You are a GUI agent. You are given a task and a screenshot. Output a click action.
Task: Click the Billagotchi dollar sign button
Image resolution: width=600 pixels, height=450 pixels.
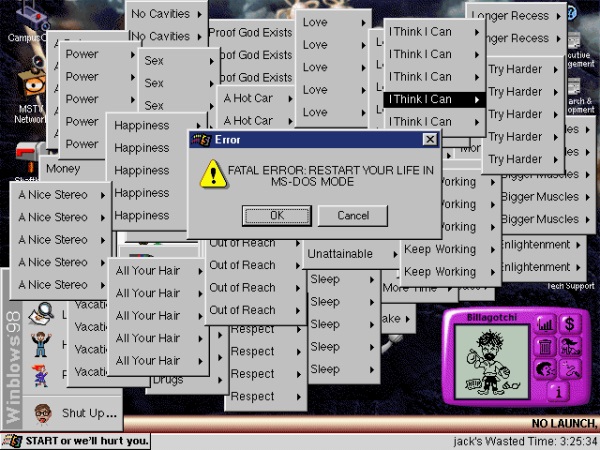570,324
